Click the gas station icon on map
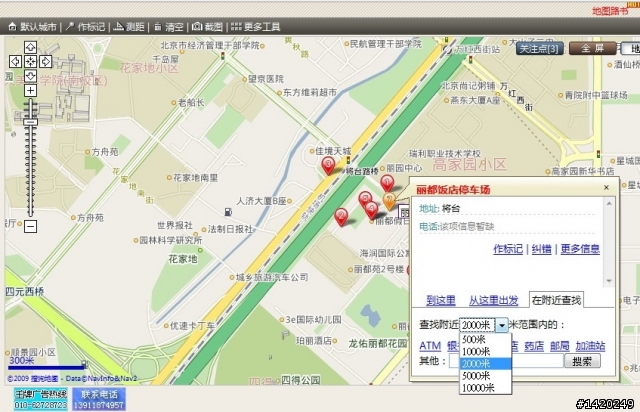The image size is (640, 412). coord(228,212)
